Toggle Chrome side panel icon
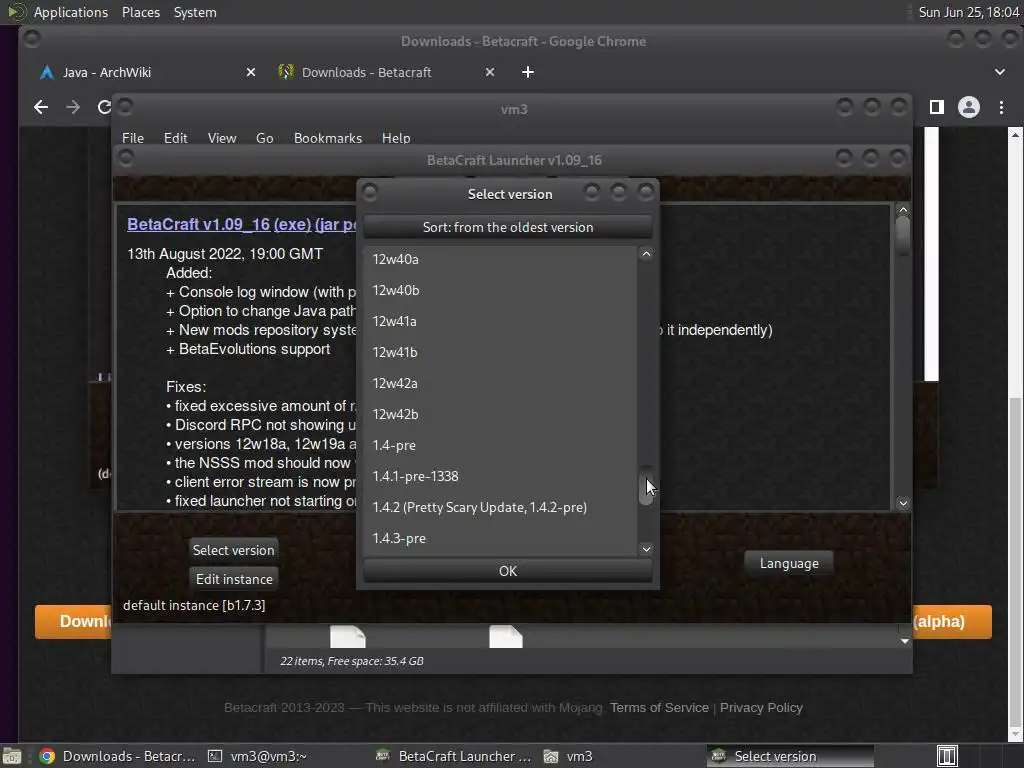Screen dimensions: 1024x768 (936, 107)
